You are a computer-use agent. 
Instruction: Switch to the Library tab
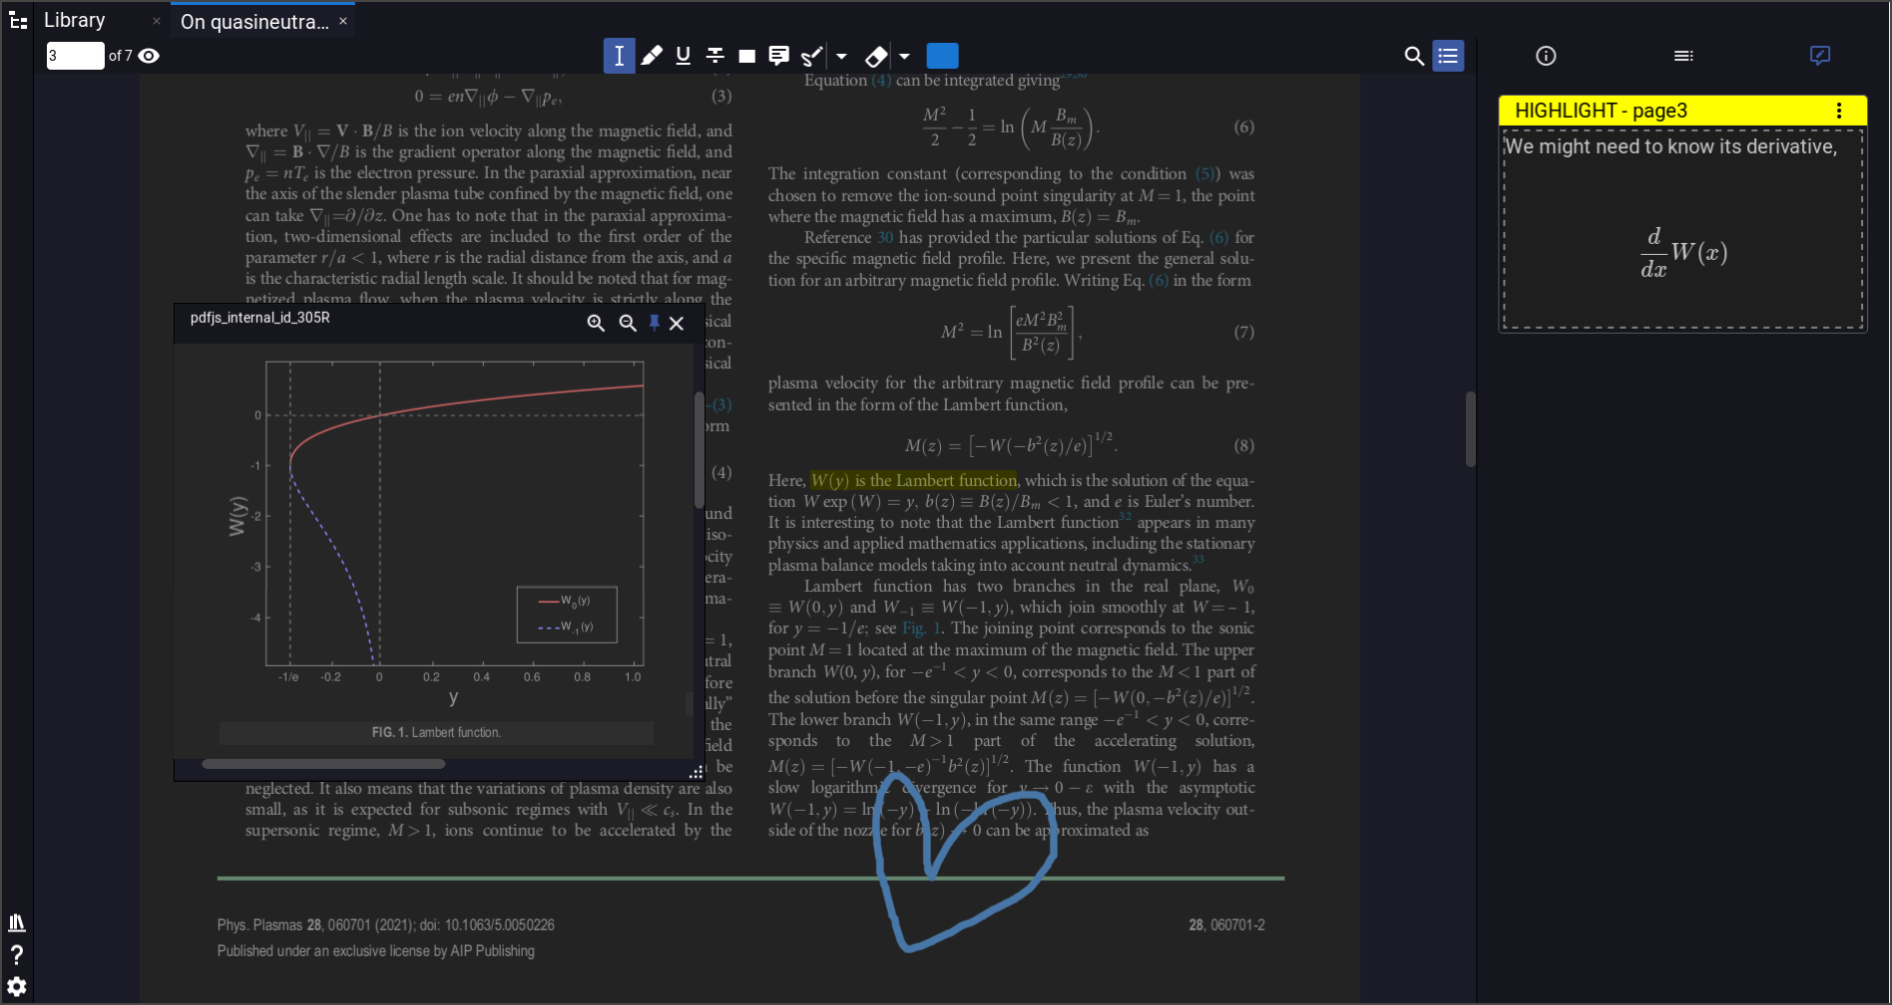(75, 20)
